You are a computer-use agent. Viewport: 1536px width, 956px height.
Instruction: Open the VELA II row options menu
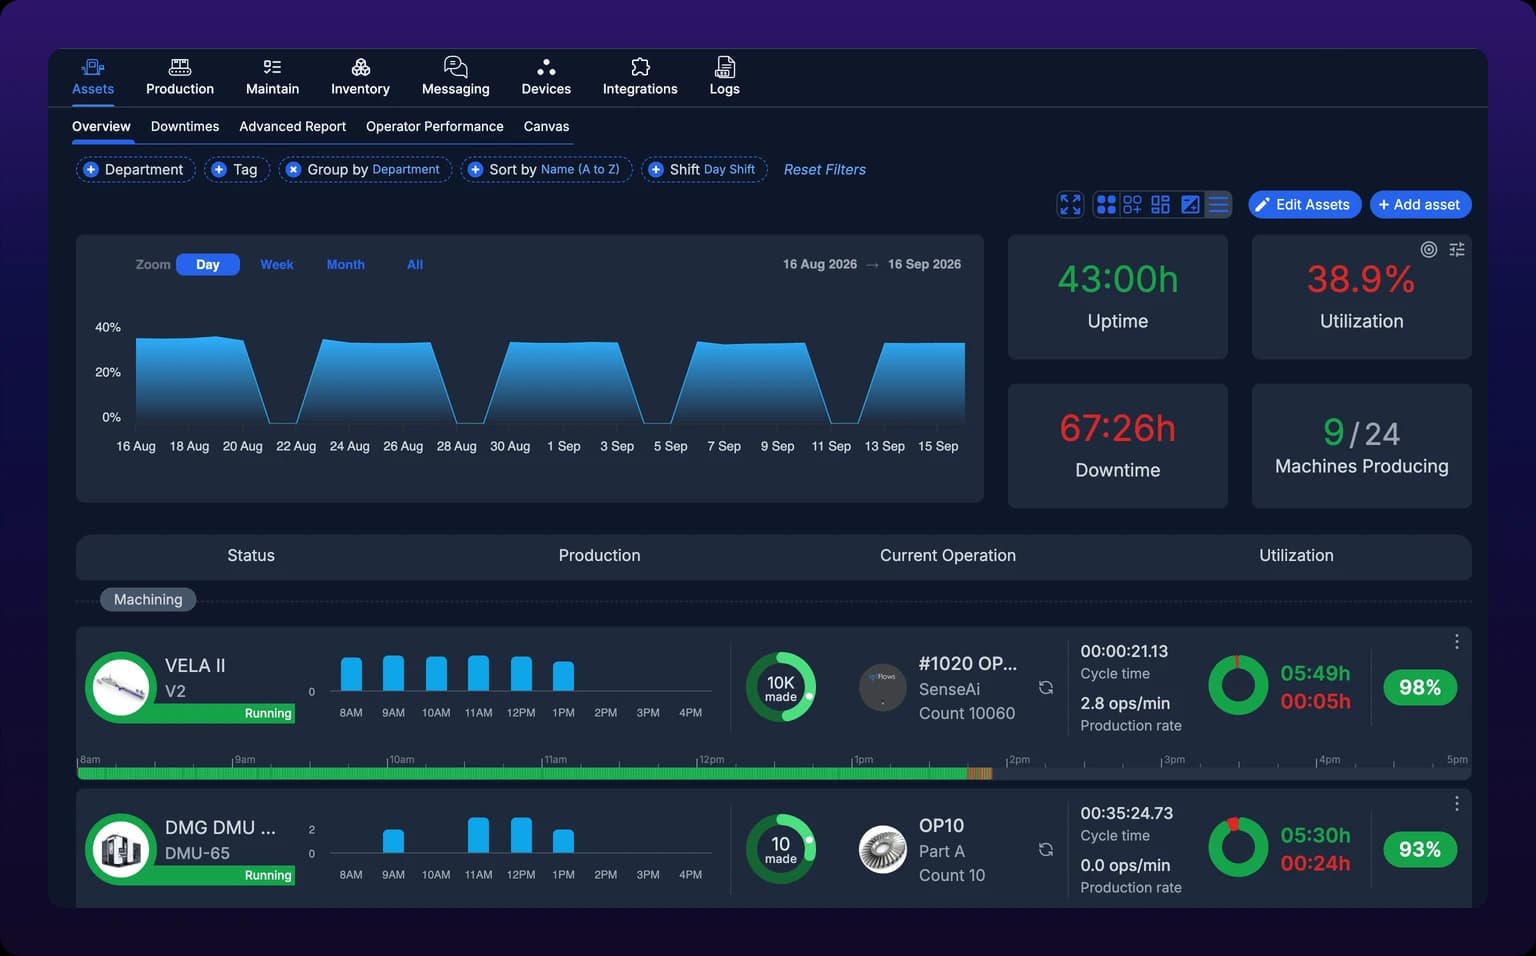1457,641
